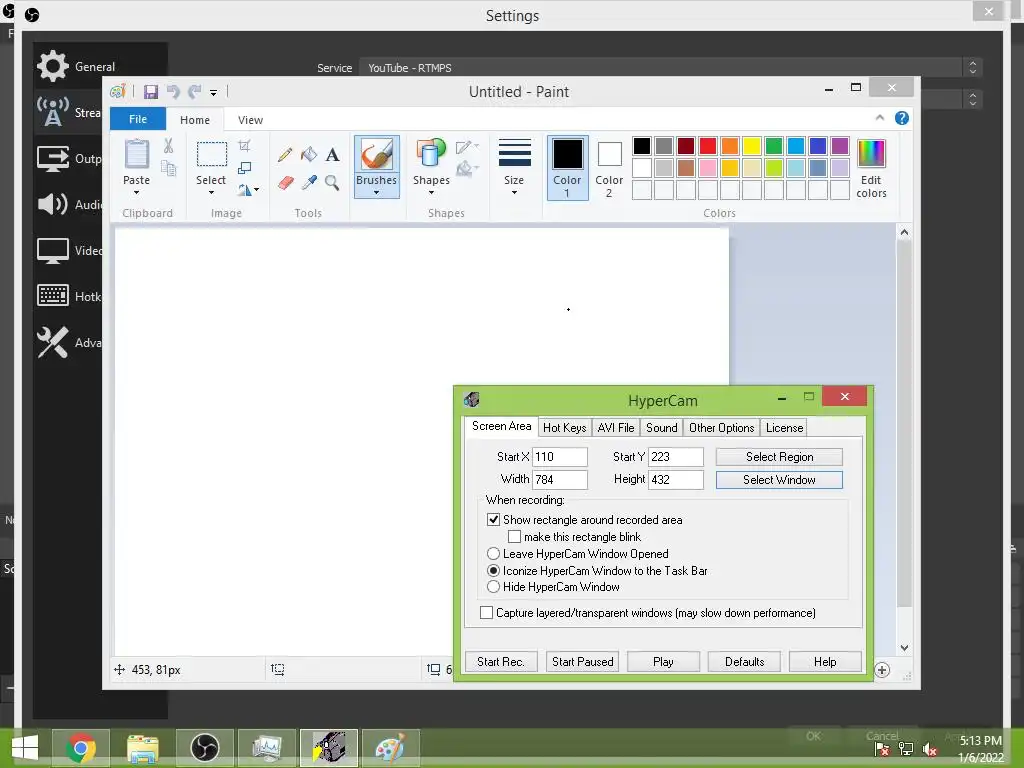Click the Resize icon in Image group
1024x768 pixels.
coord(244,168)
